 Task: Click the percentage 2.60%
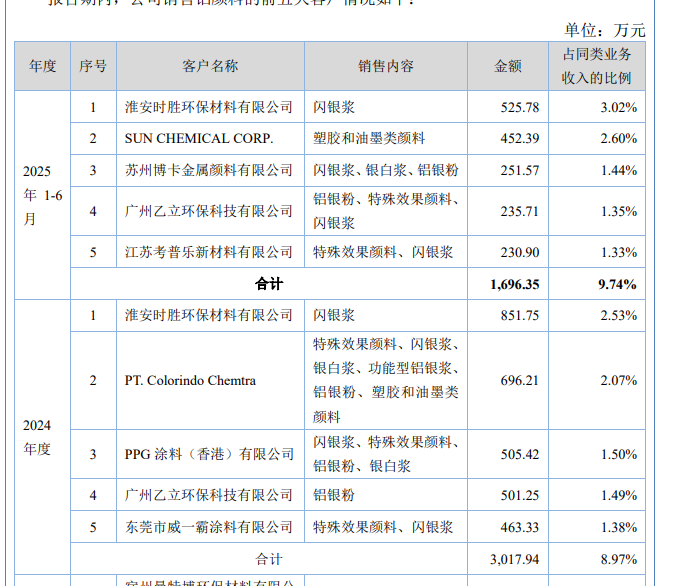pyautogui.click(x=619, y=138)
